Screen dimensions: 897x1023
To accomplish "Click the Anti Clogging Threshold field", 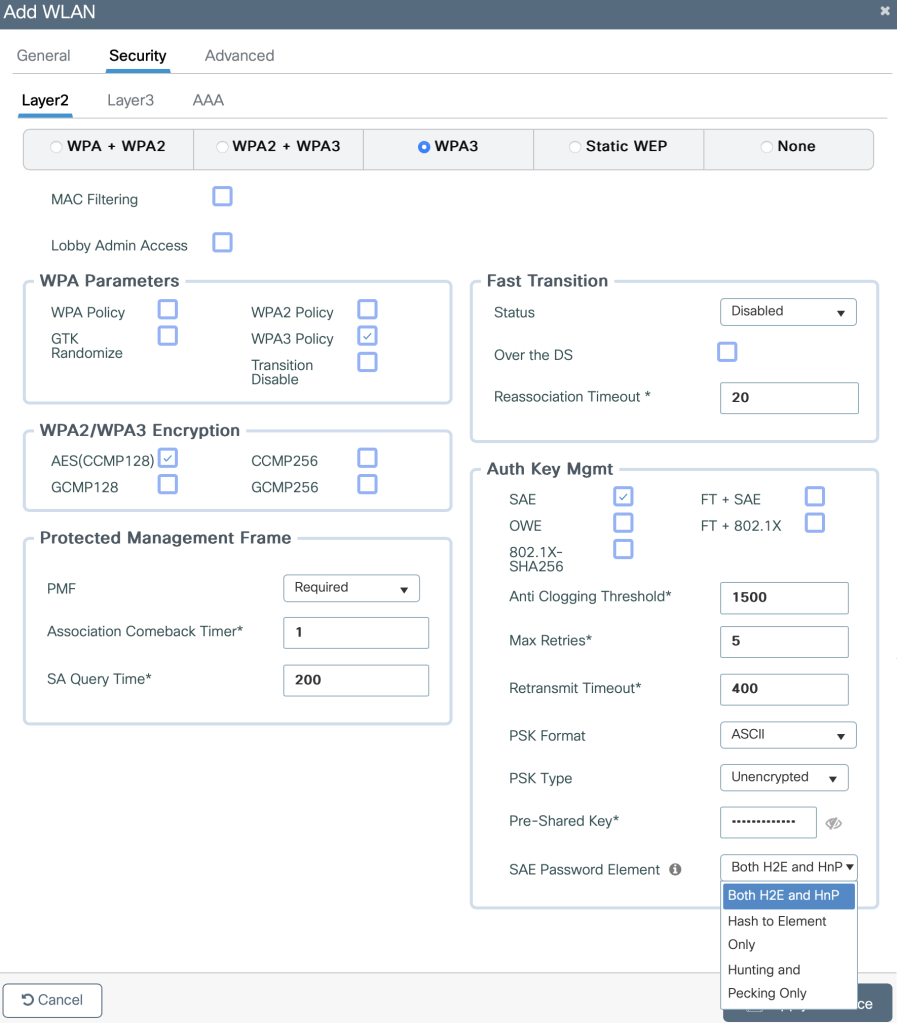I will (x=783, y=598).
